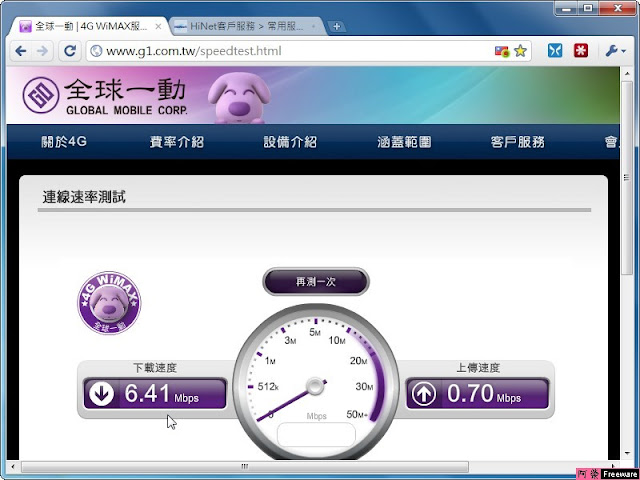The width and height of the screenshot is (640, 480).
Task: Bookmark this page with the star icon
Action: pyautogui.click(x=520, y=51)
